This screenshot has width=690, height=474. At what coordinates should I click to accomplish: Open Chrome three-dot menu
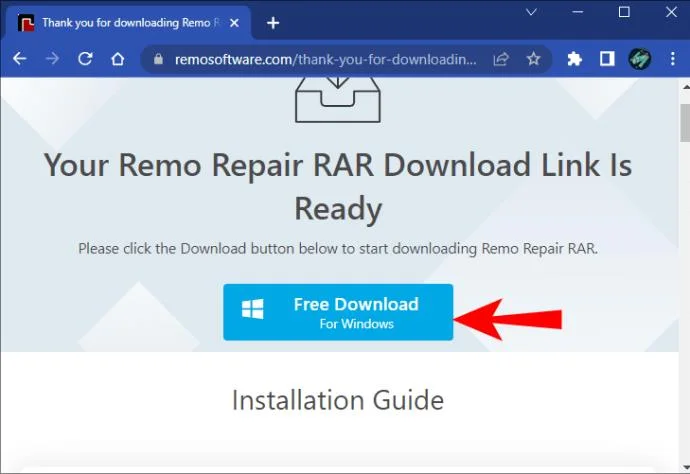pyautogui.click(x=672, y=59)
